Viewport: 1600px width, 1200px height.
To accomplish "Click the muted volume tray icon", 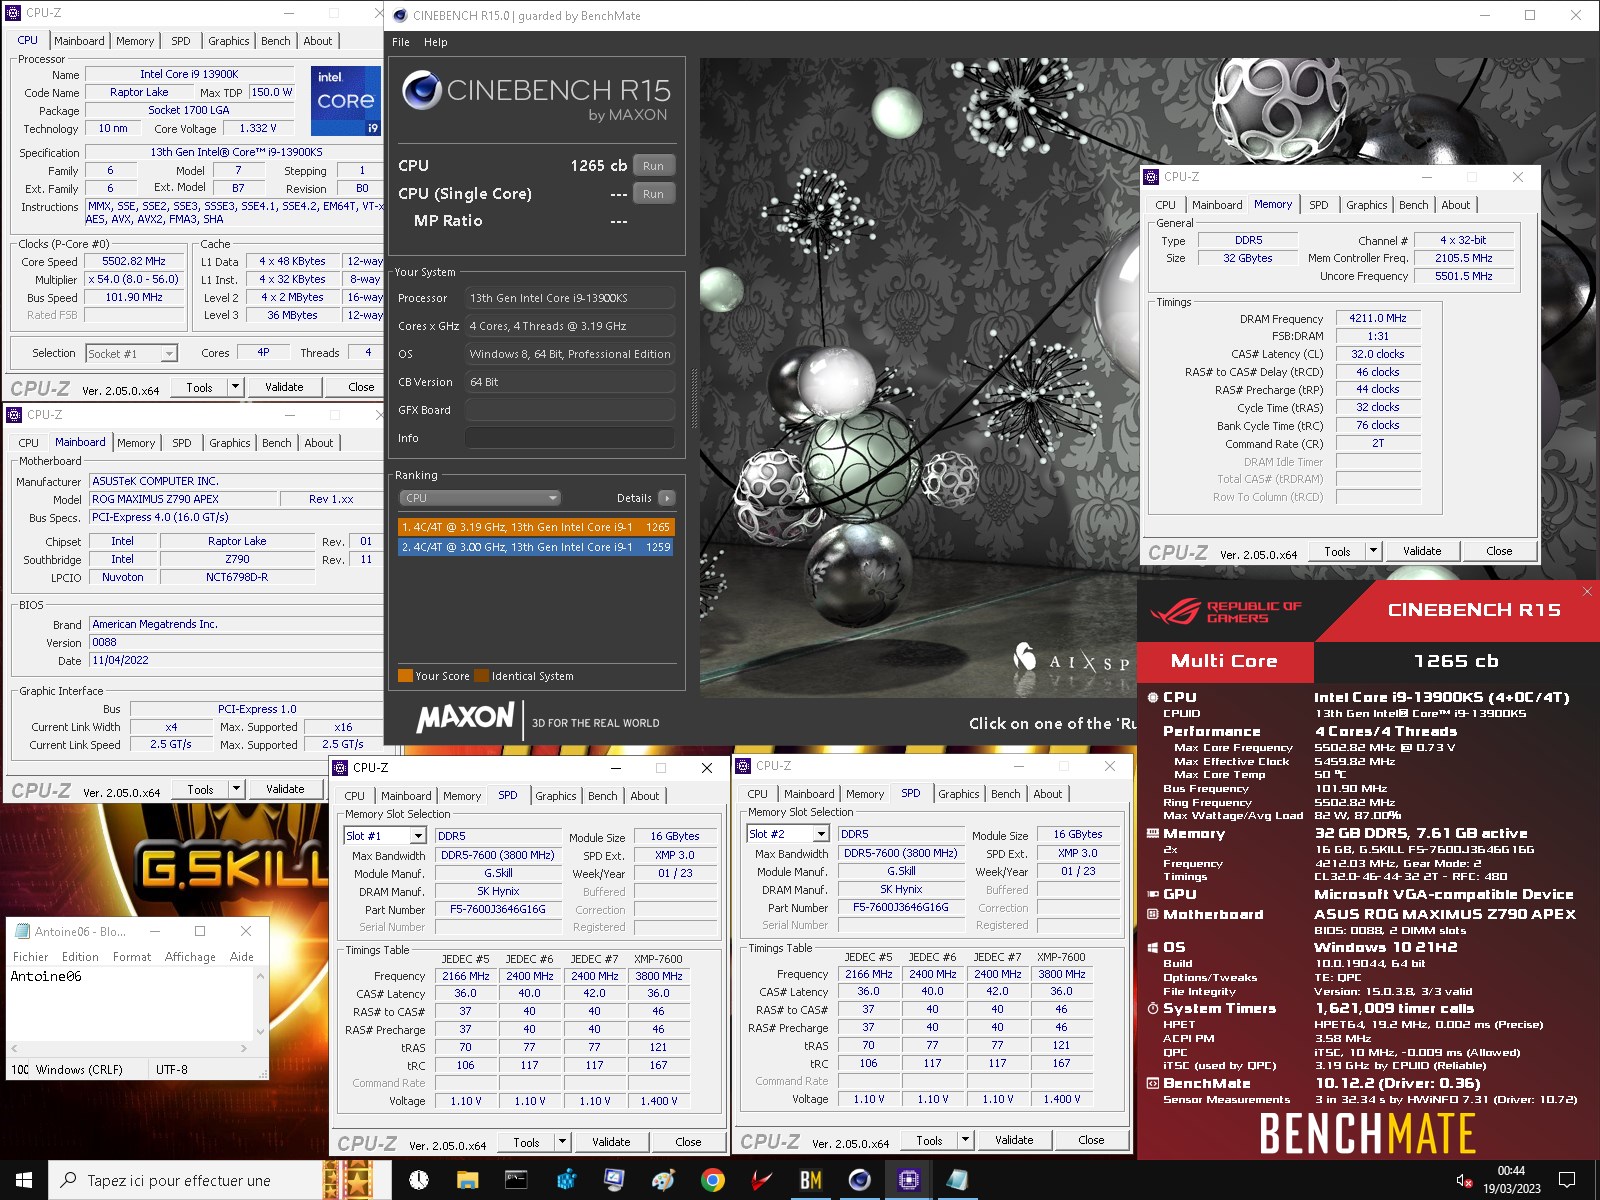I will click(1463, 1181).
